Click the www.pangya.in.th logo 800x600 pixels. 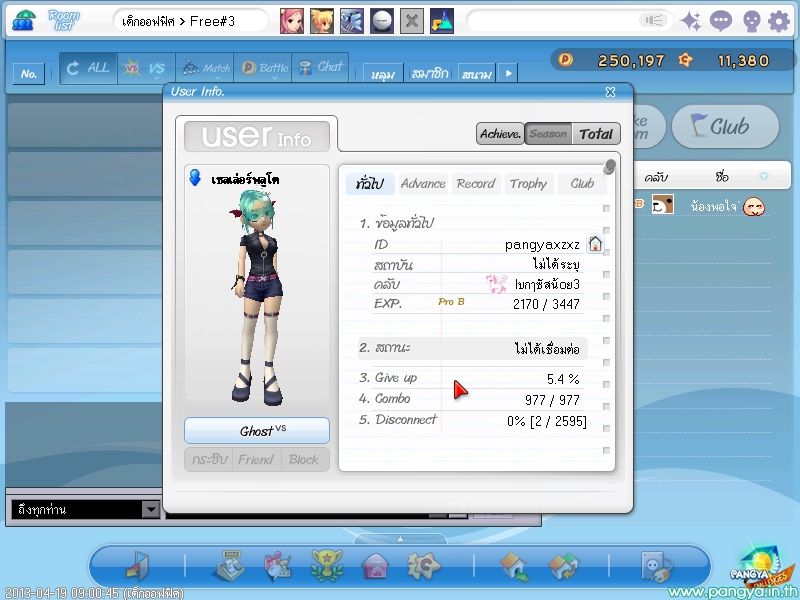(733, 592)
